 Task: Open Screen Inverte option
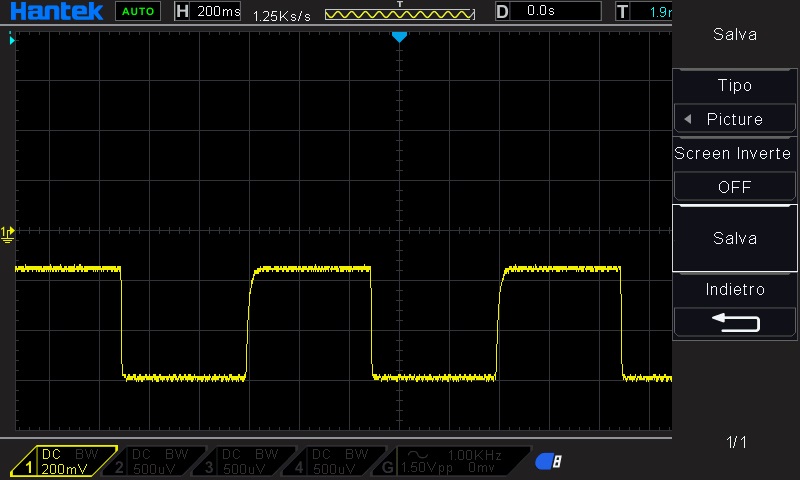point(735,153)
